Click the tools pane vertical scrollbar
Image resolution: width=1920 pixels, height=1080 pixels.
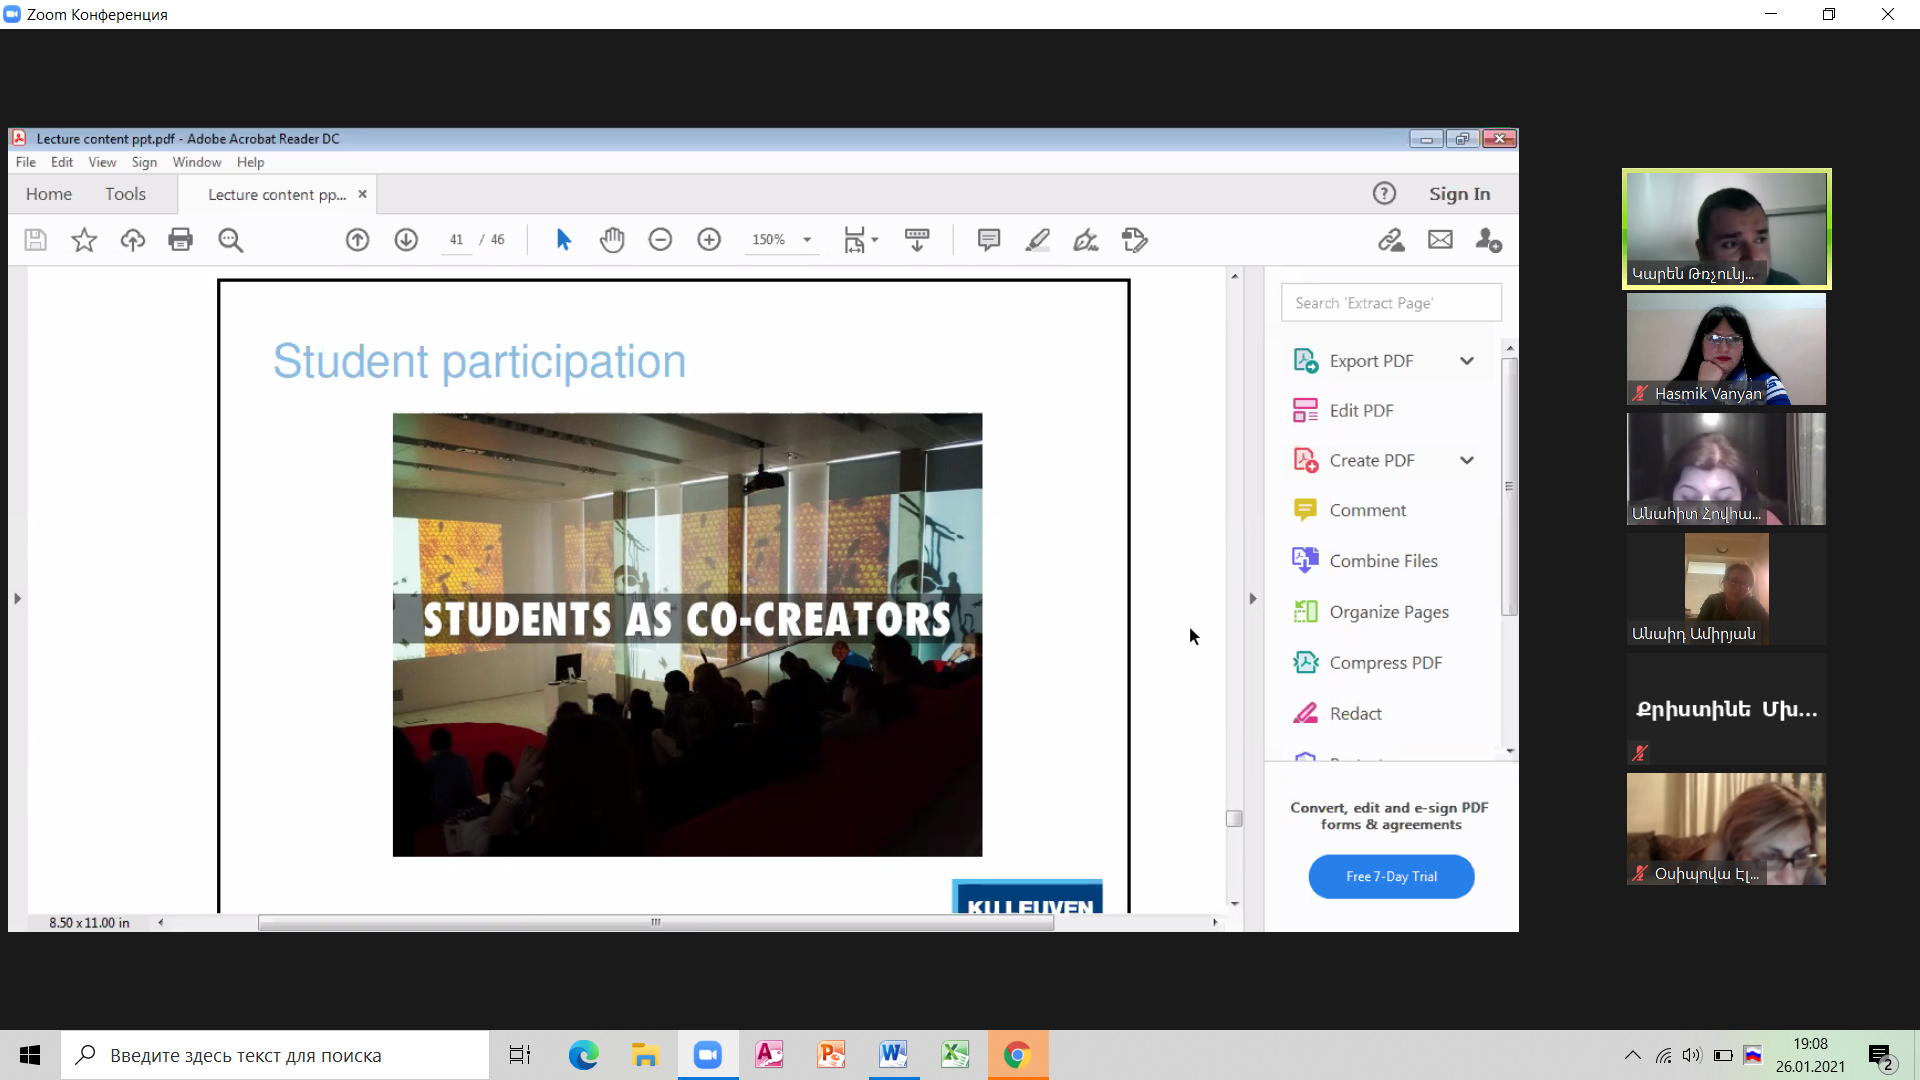[1510, 487]
